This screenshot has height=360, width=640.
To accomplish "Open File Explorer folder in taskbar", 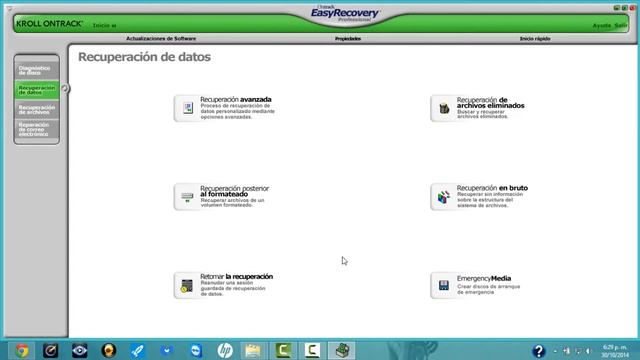I will [x=253, y=351].
